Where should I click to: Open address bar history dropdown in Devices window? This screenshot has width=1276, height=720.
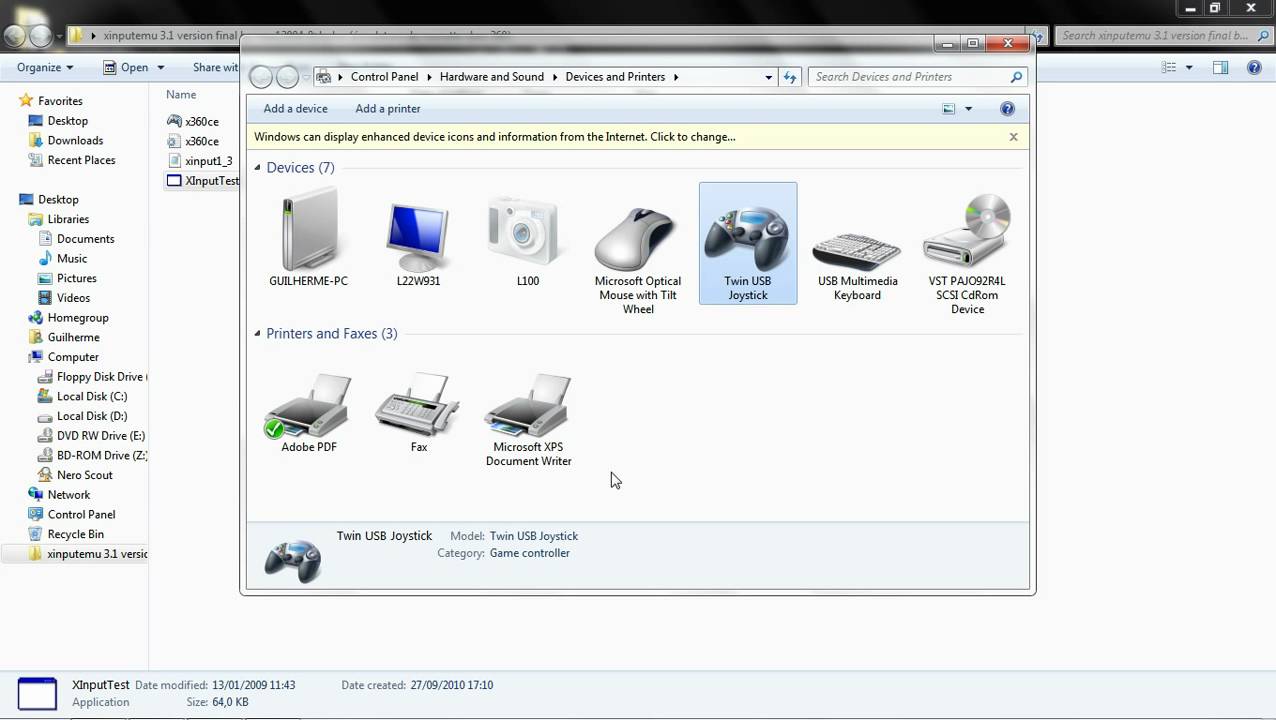pos(768,77)
